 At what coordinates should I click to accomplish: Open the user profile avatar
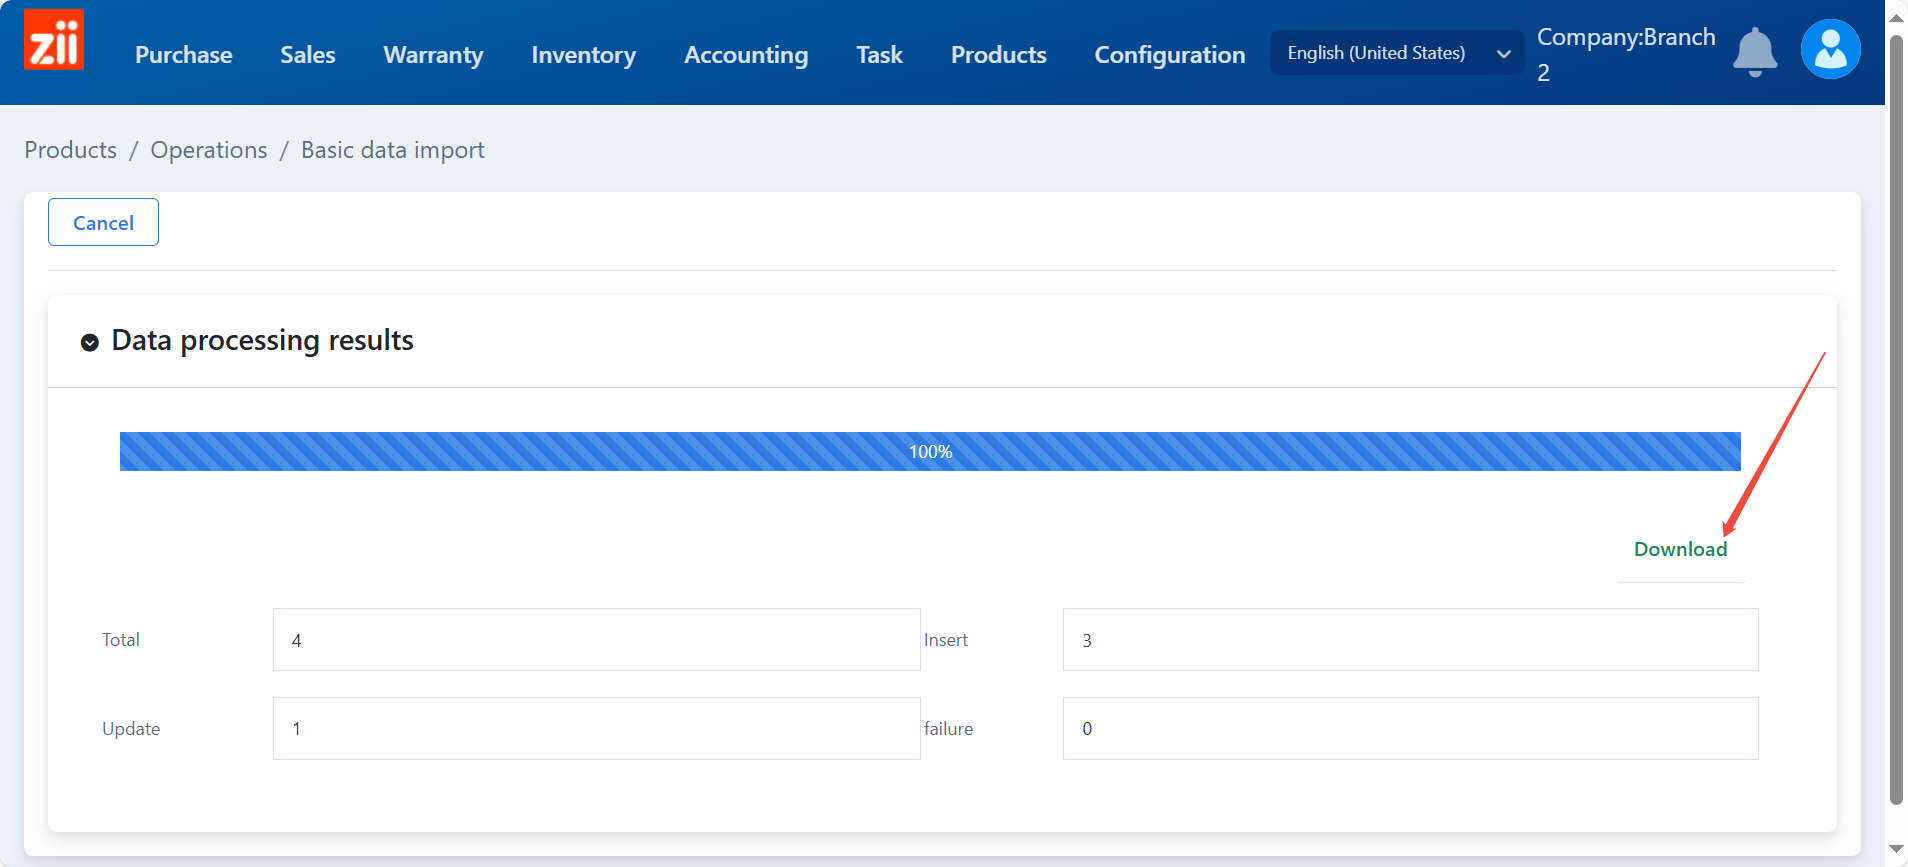(x=1829, y=50)
